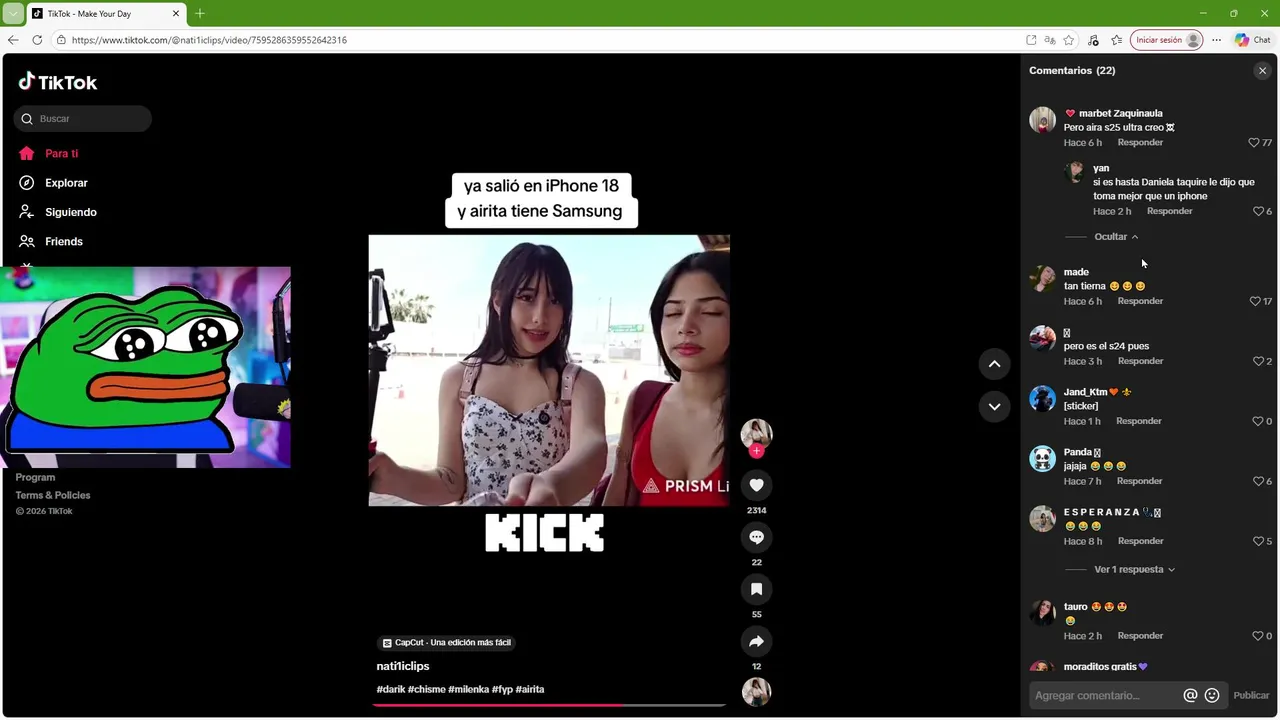Open Copilot Chat button
Screen dimensions: 1280x720
(1252, 40)
